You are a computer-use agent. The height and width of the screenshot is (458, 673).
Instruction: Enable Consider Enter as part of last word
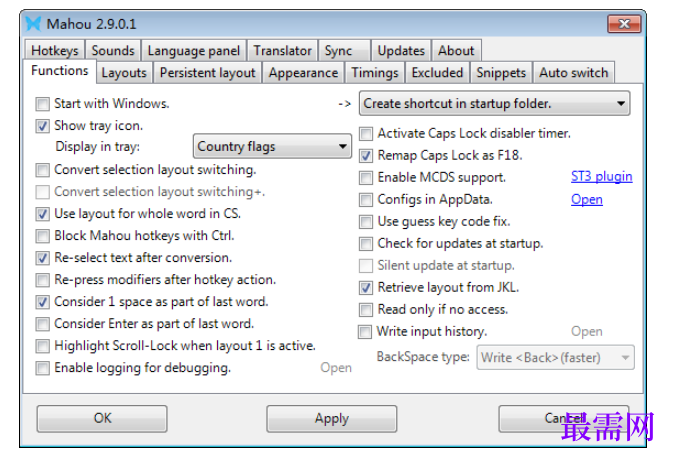click(x=42, y=324)
